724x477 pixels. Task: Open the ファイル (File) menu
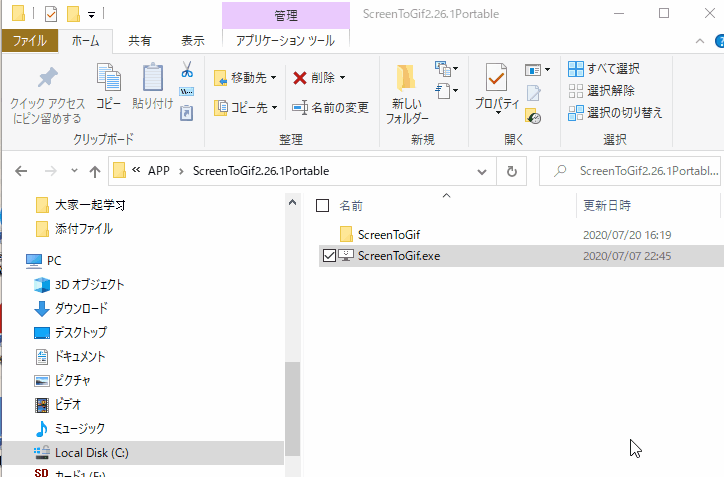coord(30,41)
